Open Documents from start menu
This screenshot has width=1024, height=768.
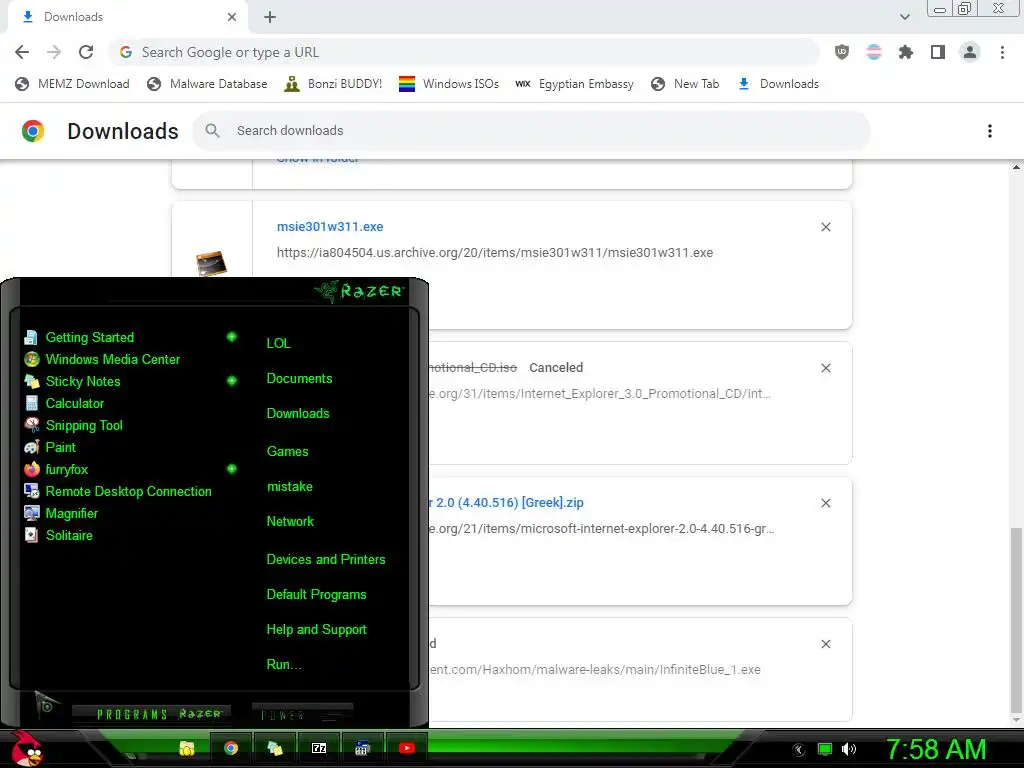click(299, 379)
